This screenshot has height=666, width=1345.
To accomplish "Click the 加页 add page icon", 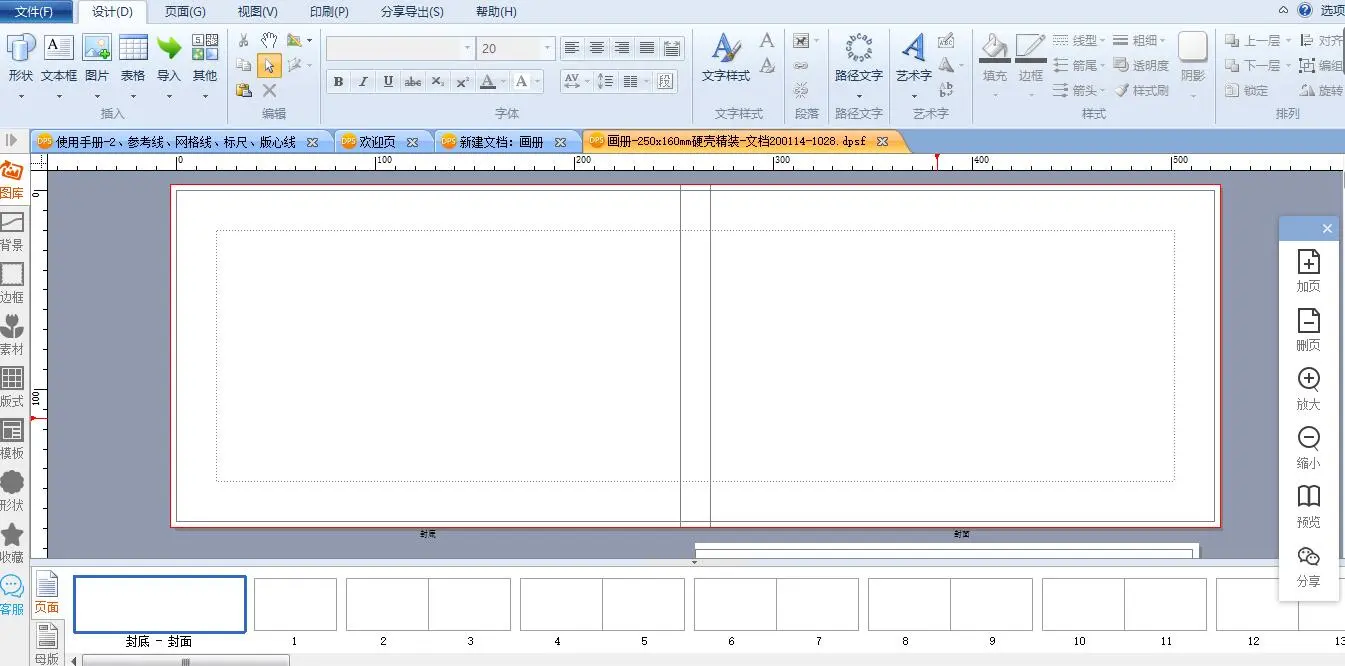I will click(1308, 270).
